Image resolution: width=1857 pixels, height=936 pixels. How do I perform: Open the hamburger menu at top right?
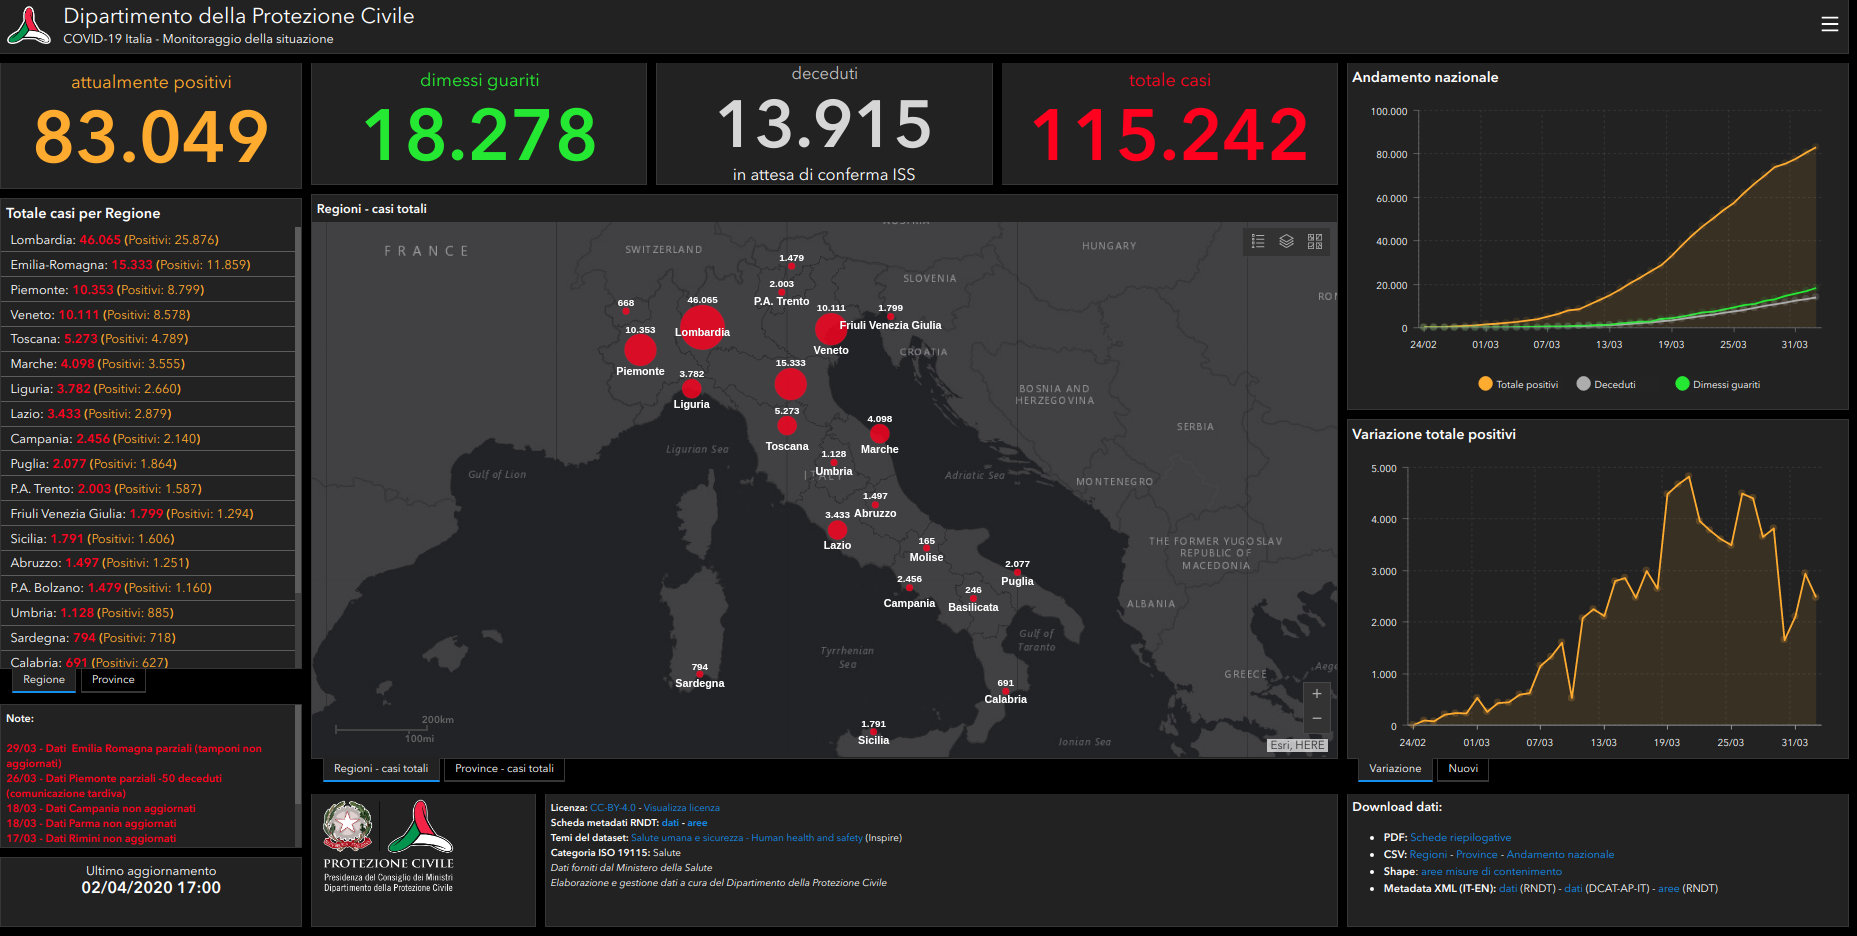pos(1829,24)
